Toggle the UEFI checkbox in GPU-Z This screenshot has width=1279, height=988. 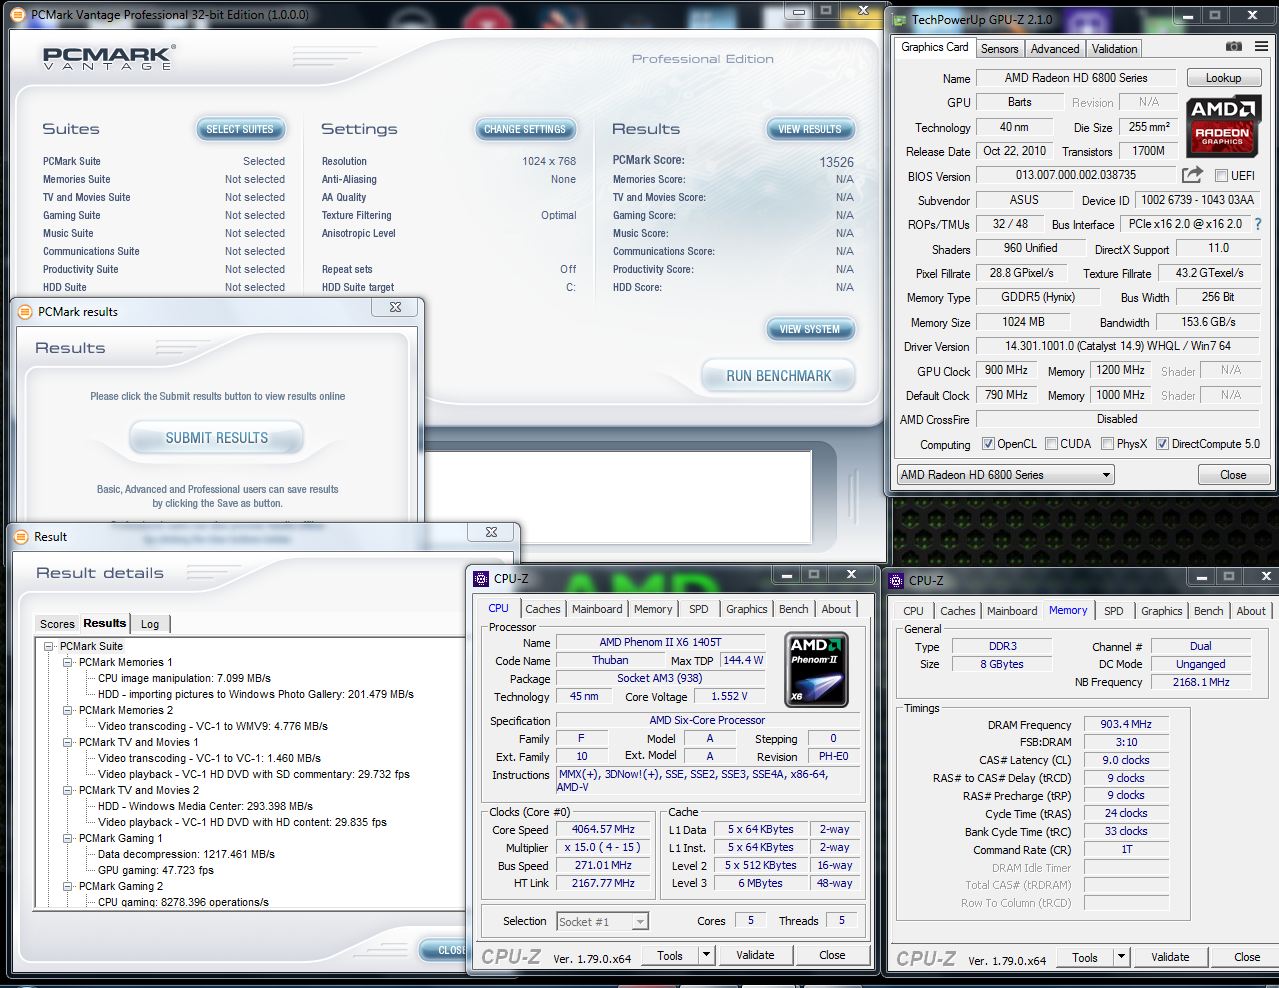pos(1220,176)
